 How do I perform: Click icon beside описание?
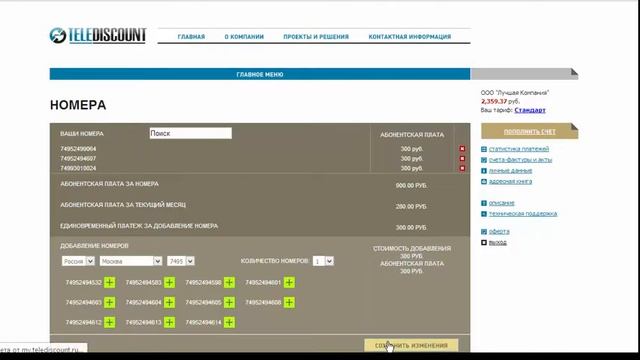(x=484, y=203)
